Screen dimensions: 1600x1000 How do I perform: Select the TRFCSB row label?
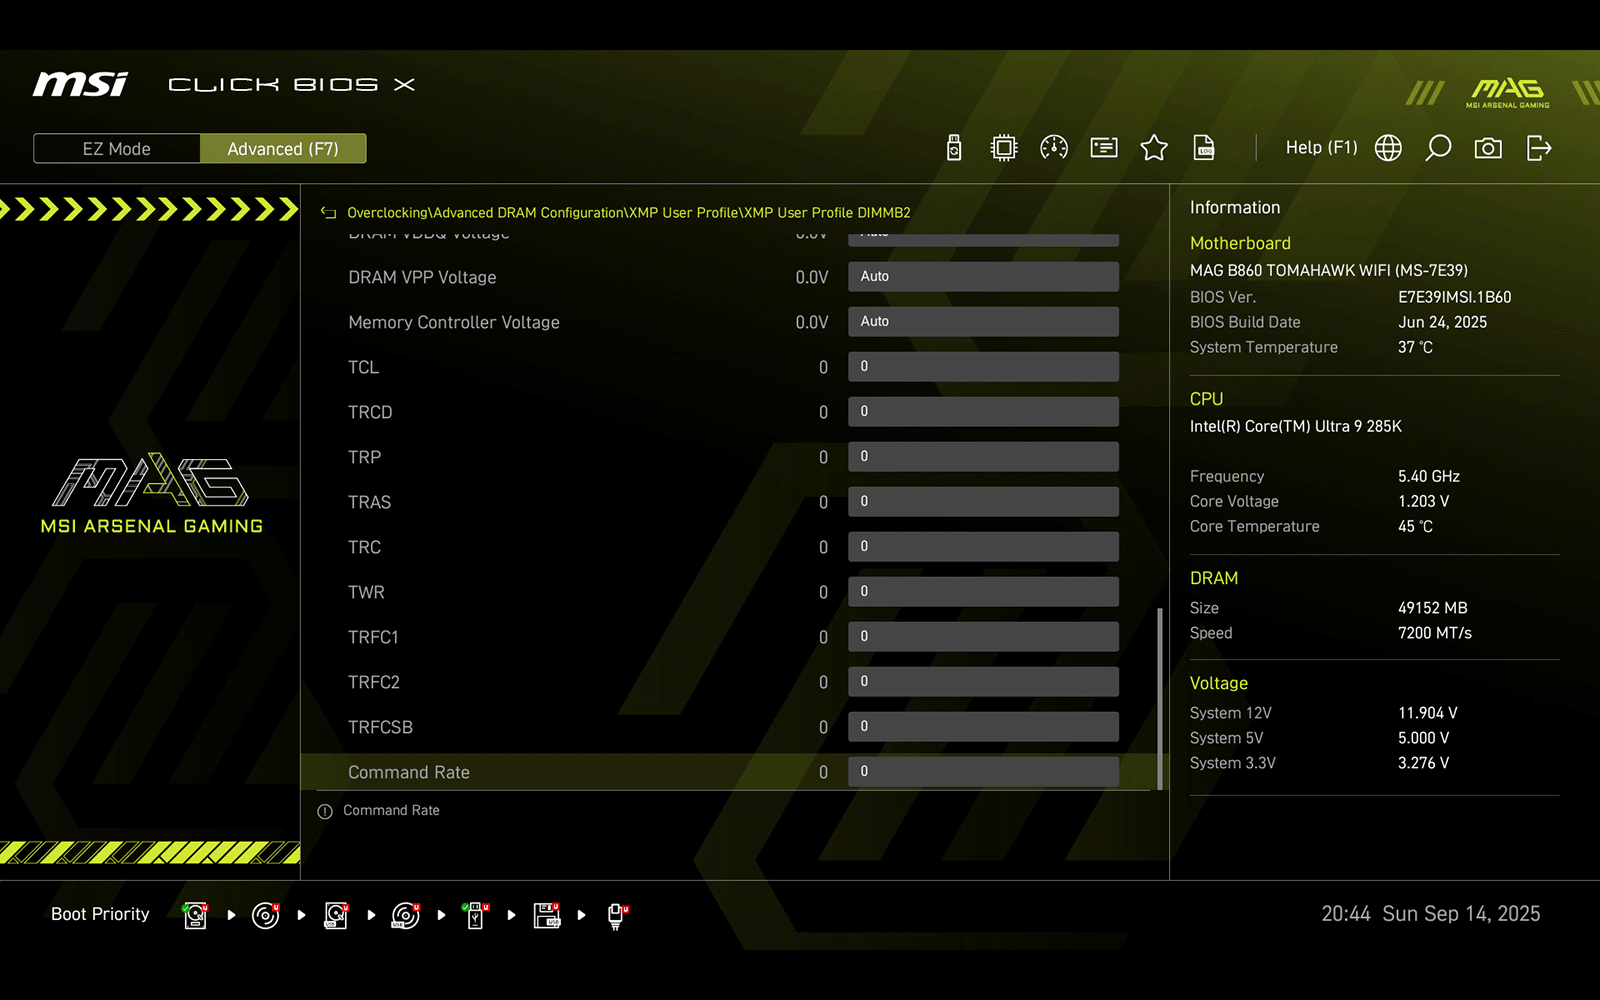(x=380, y=728)
